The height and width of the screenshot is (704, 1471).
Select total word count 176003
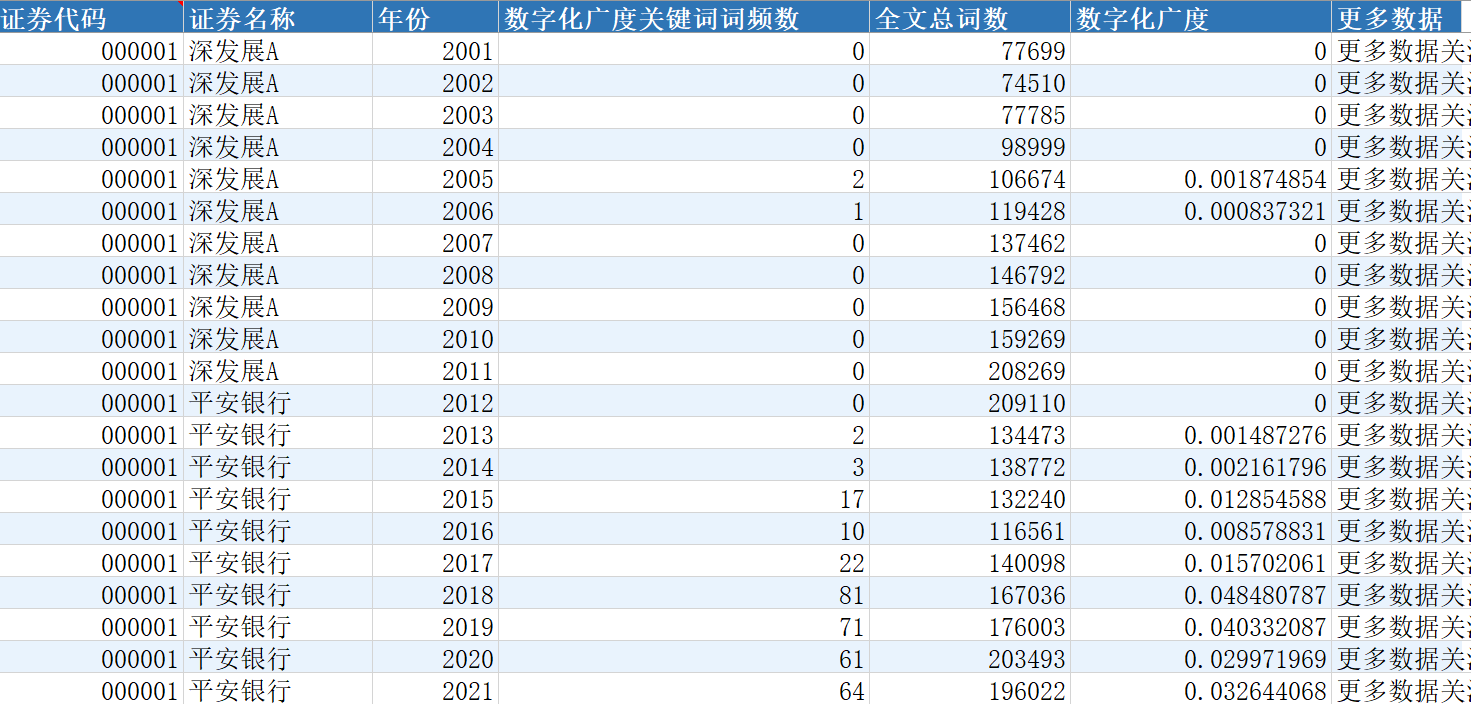(x=970, y=627)
